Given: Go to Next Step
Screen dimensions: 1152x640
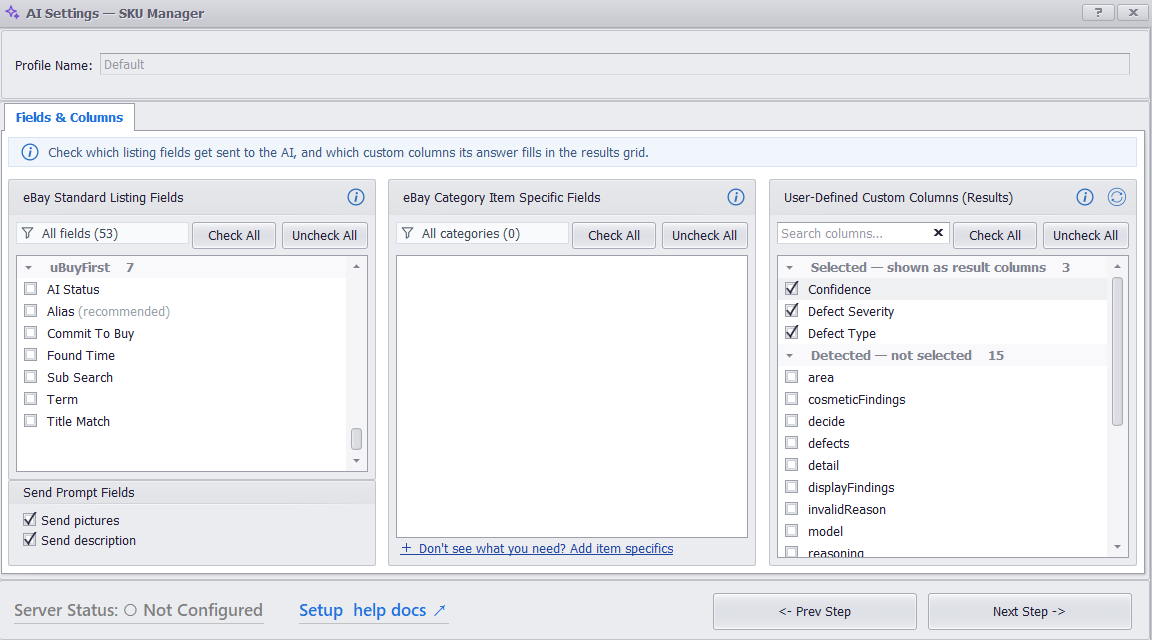Looking at the screenshot, I should 1029,611.
